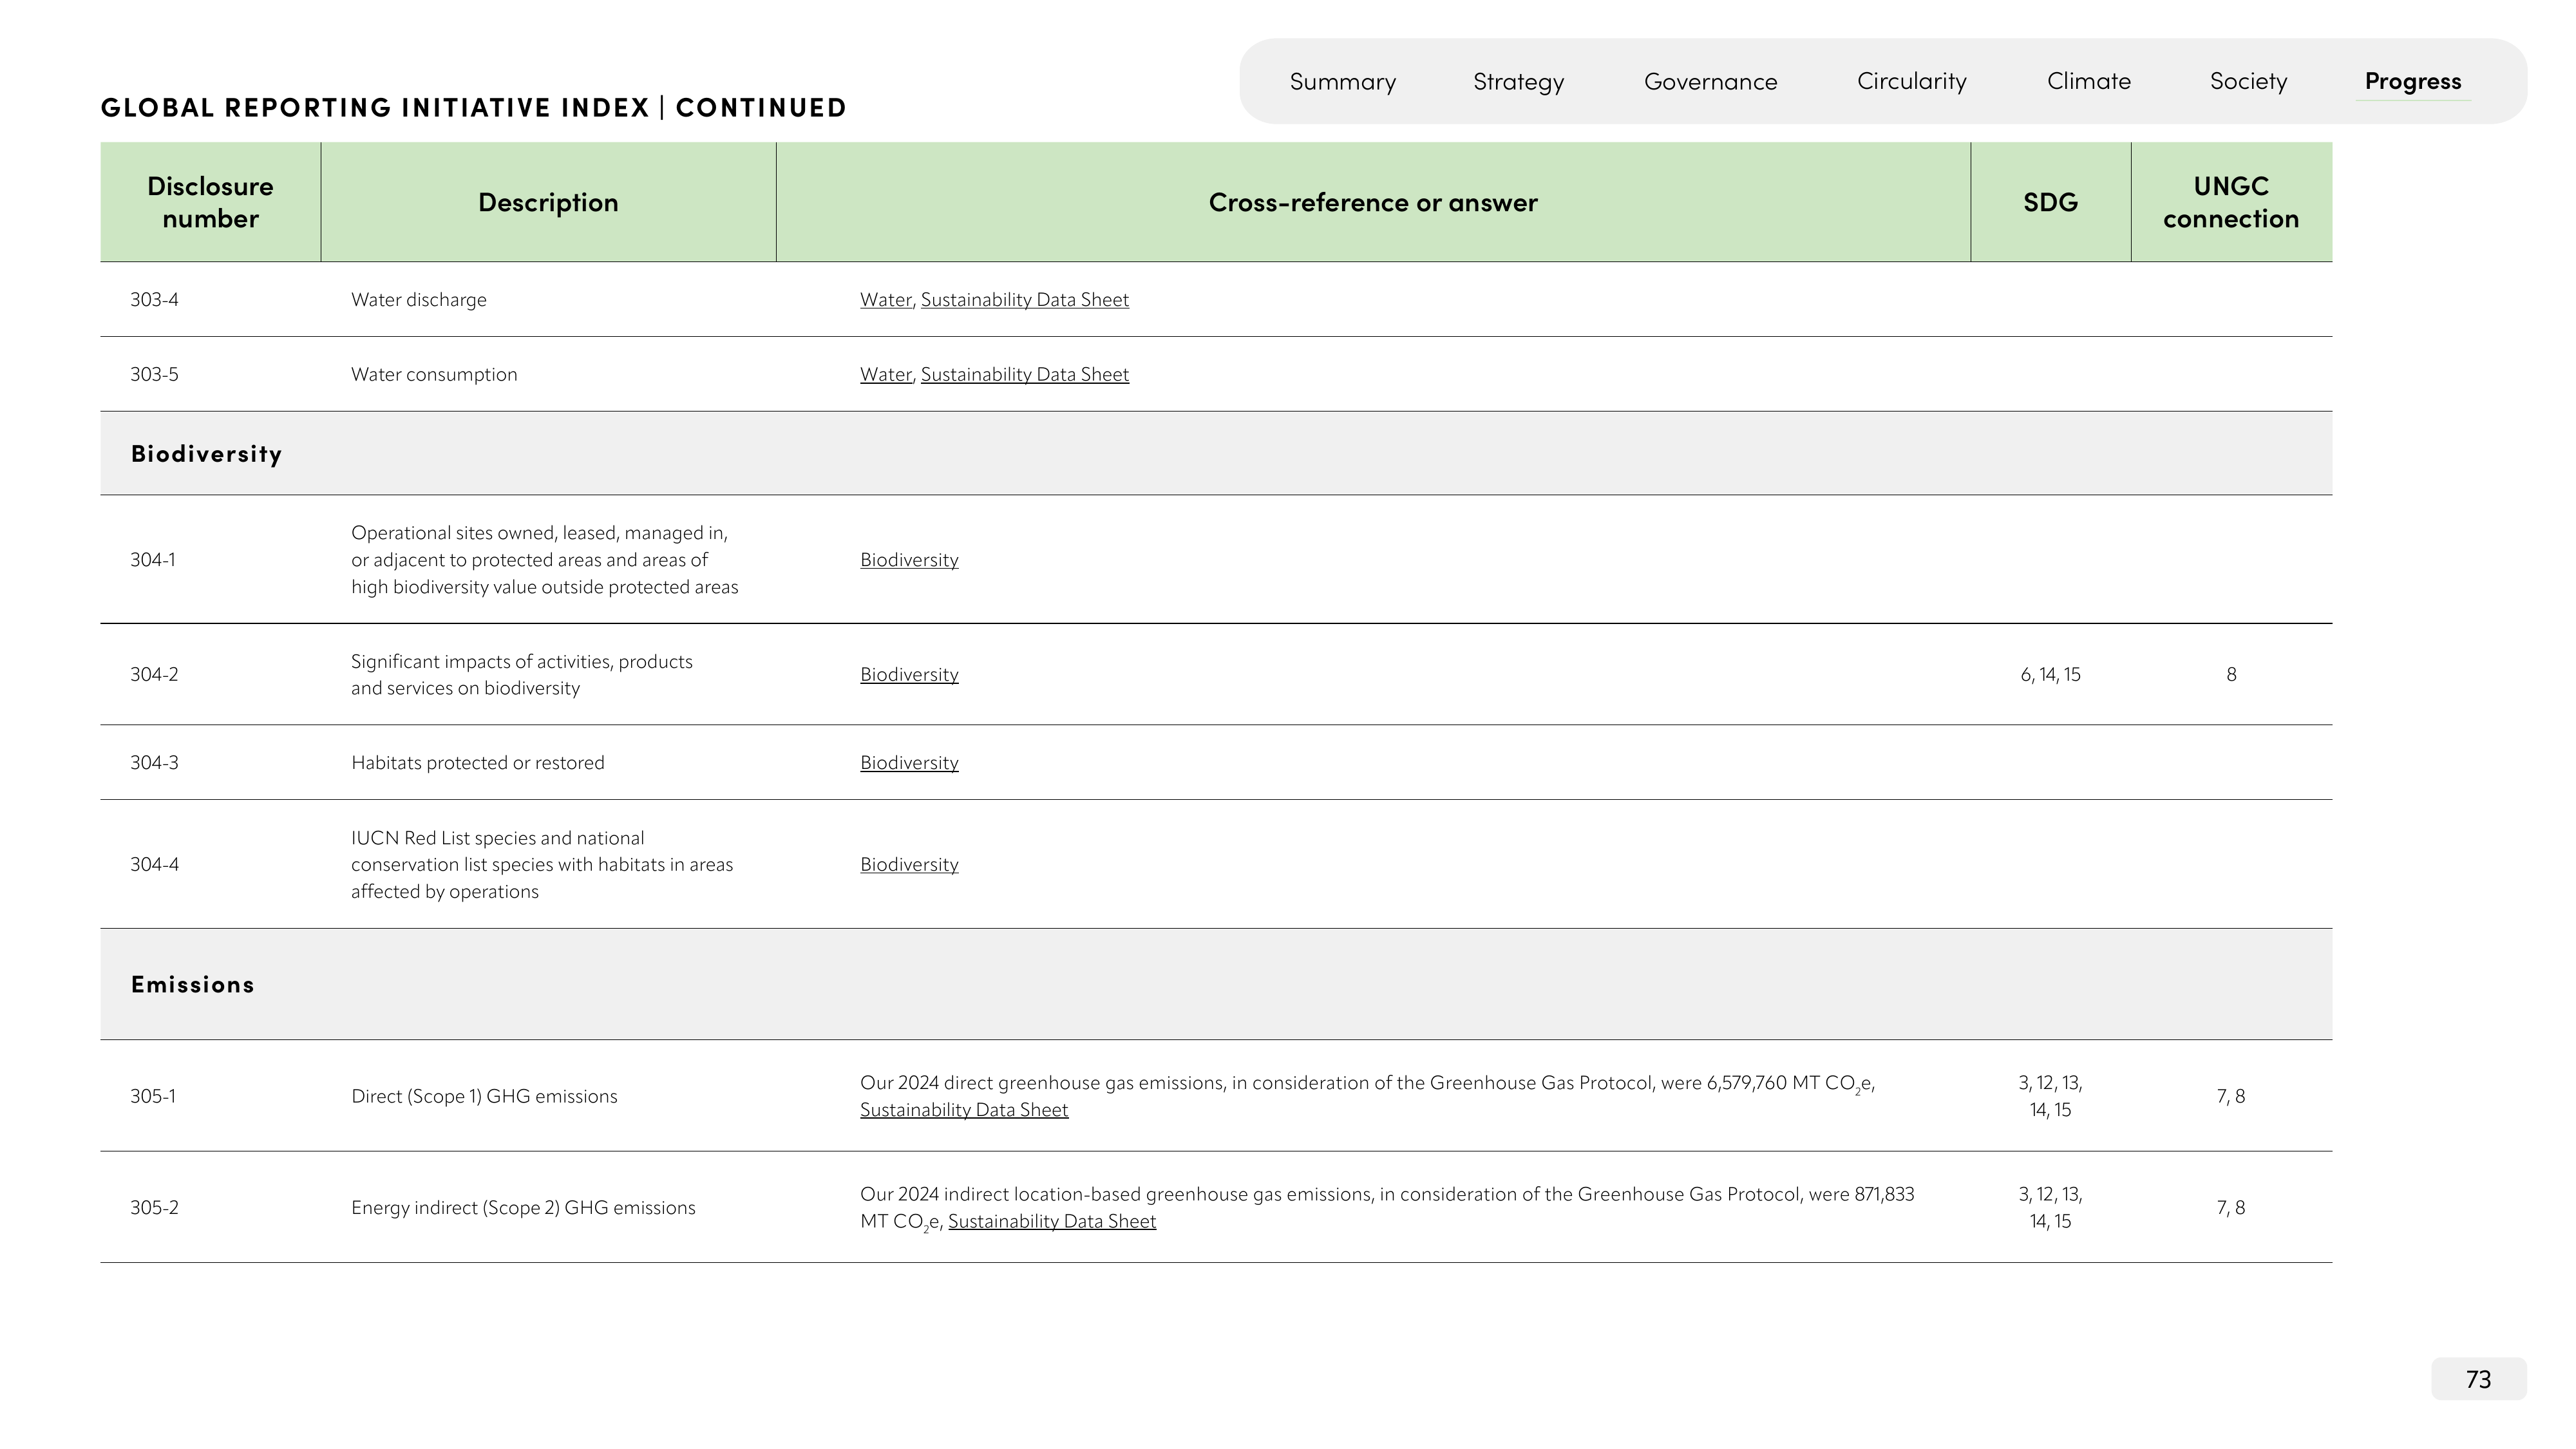The width and height of the screenshot is (2576, 1449).
Task: Select the Emissions section heading
Action: click(x=192, y=985)
